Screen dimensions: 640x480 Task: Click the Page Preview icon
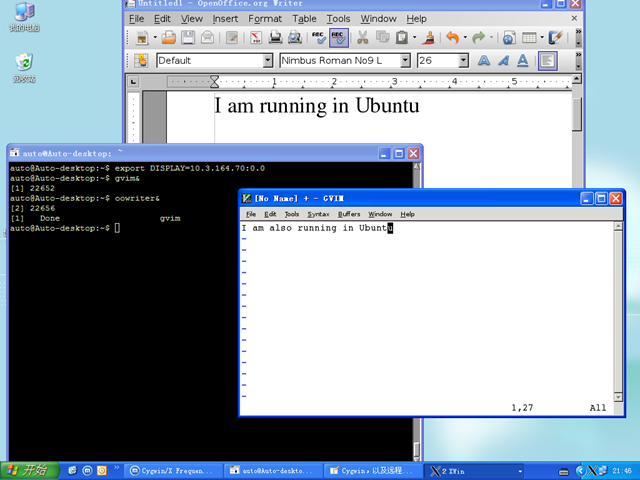point(295,38)
